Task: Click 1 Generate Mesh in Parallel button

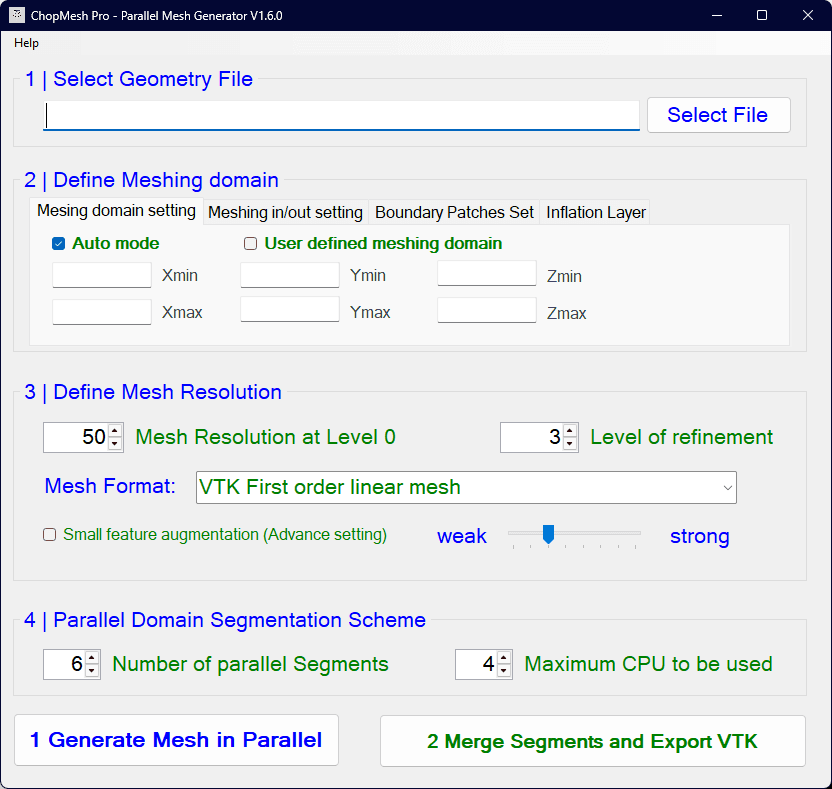Action: [x=176, y=740]
